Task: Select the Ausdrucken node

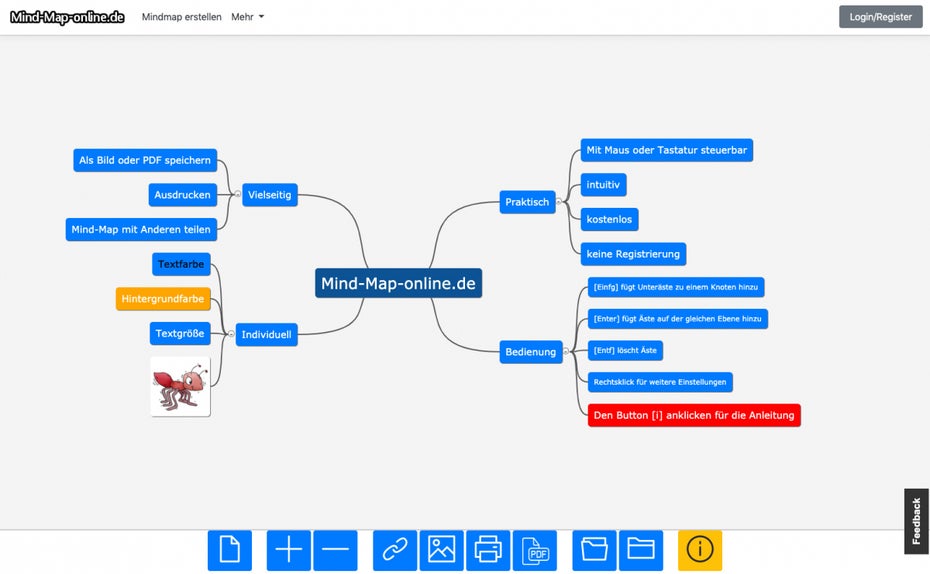Action: click(x=183, y=194)
